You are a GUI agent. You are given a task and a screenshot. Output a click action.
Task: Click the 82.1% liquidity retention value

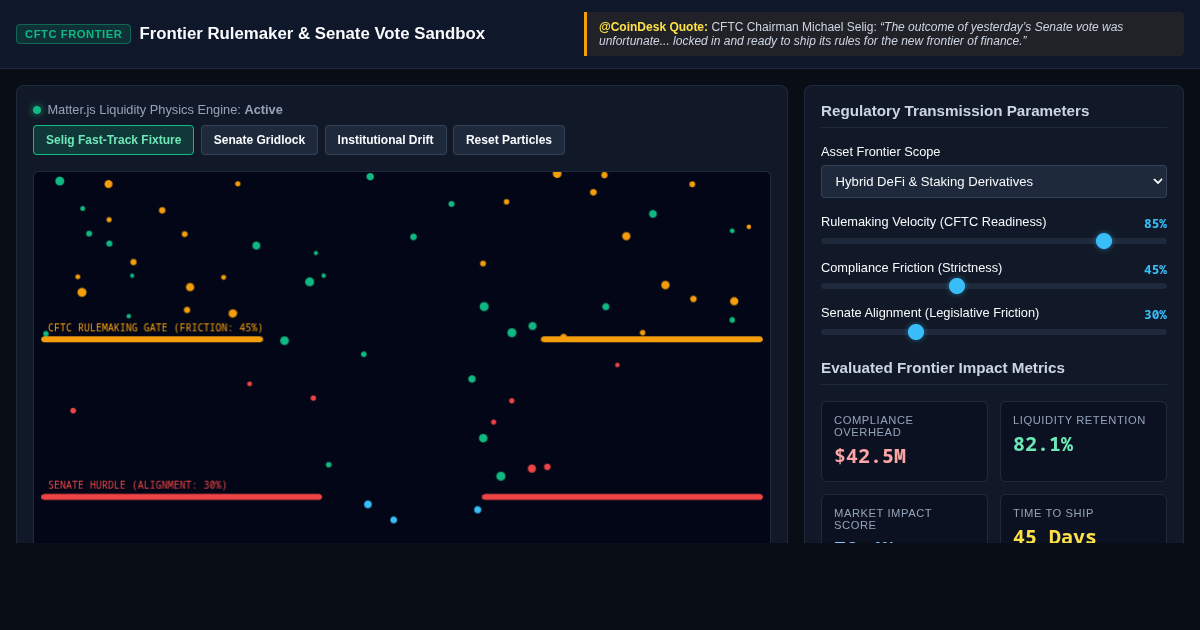[x=1043, y=444]
